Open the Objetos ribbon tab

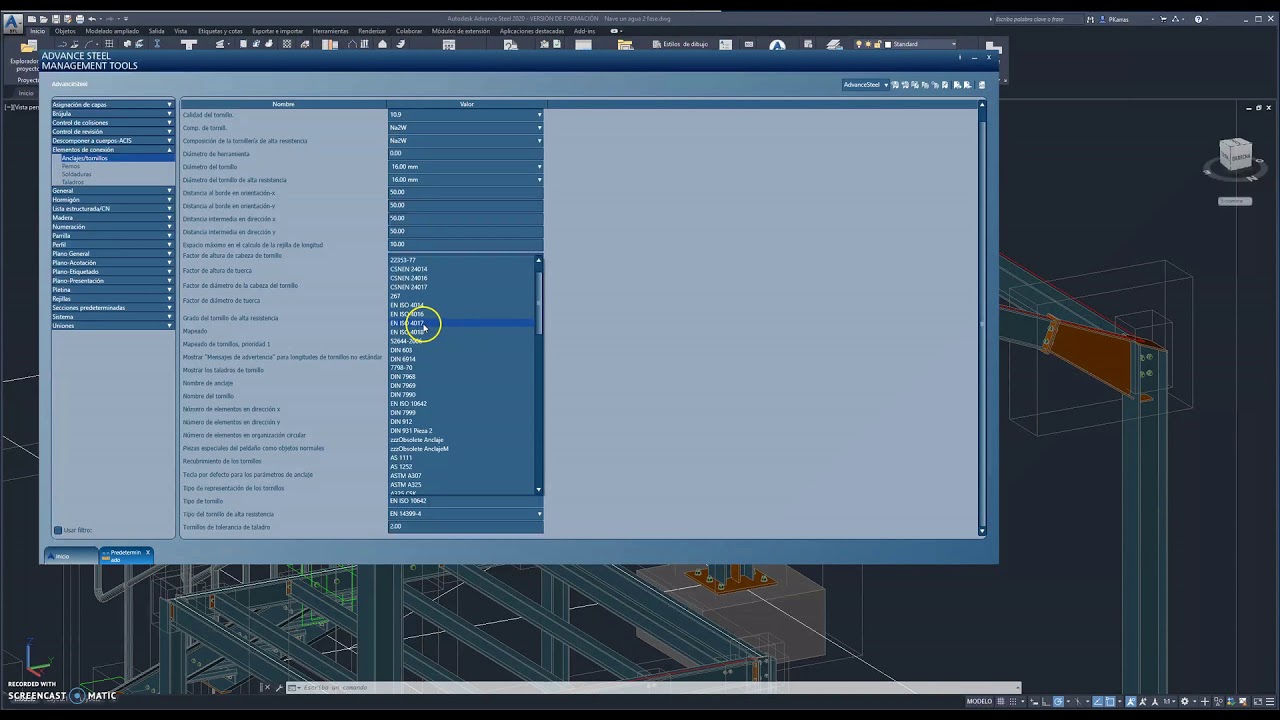65,31
